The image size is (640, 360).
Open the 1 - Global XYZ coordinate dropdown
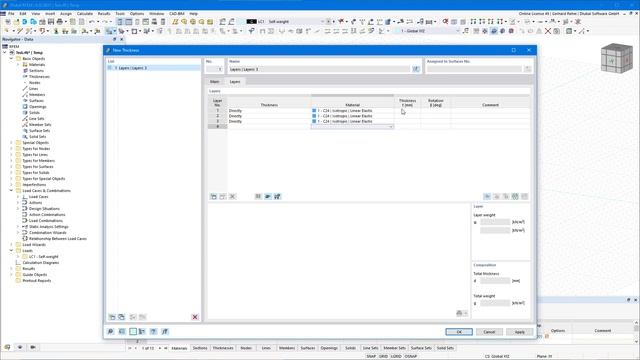[x=458, y=31]
